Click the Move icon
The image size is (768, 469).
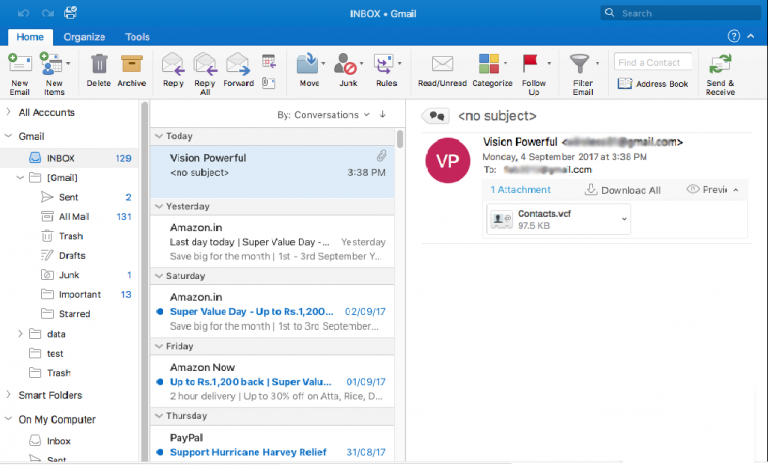click(x=308, y=64)
